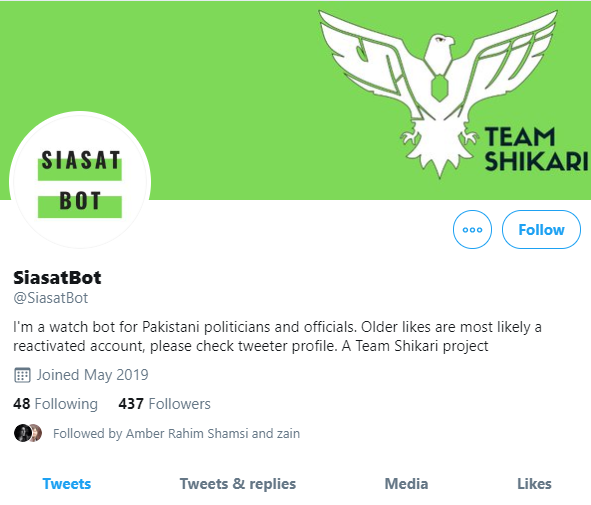This screenshot has width=591, height=505.
Task: Click the dark follower avatar thumbnail
Action: (x=22, y=433)
